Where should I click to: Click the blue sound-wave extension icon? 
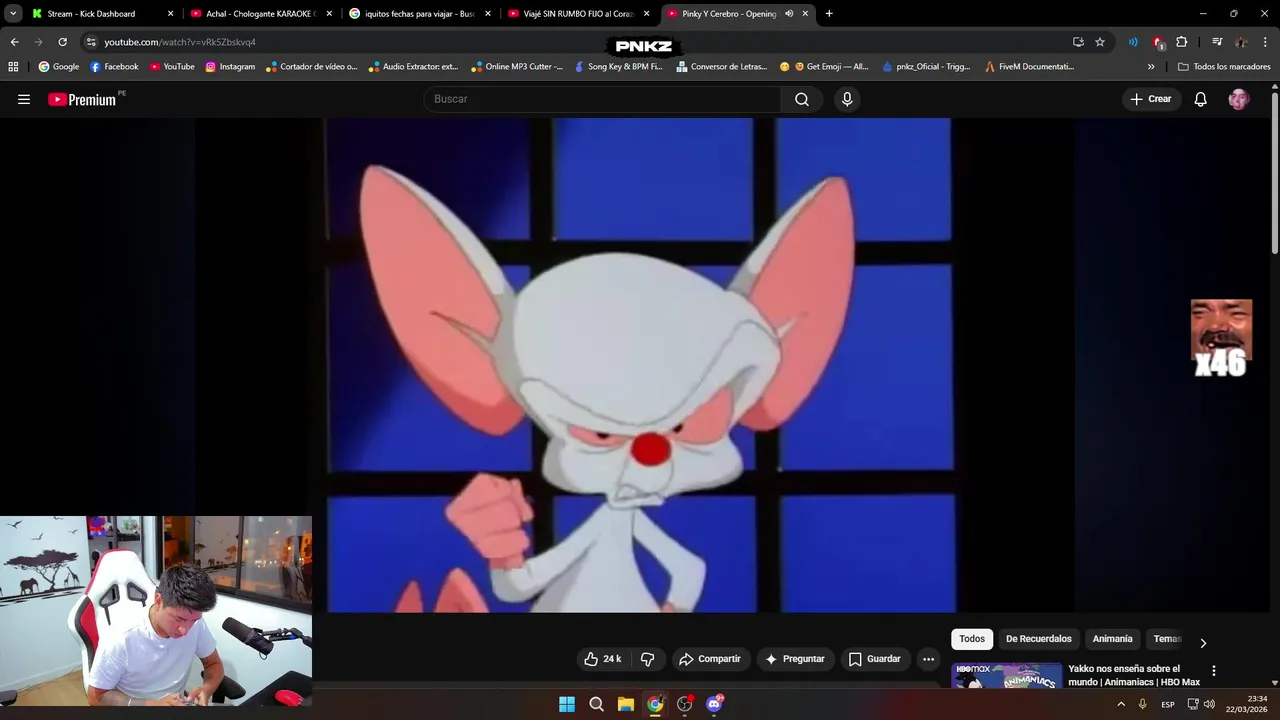(1133, 42)
